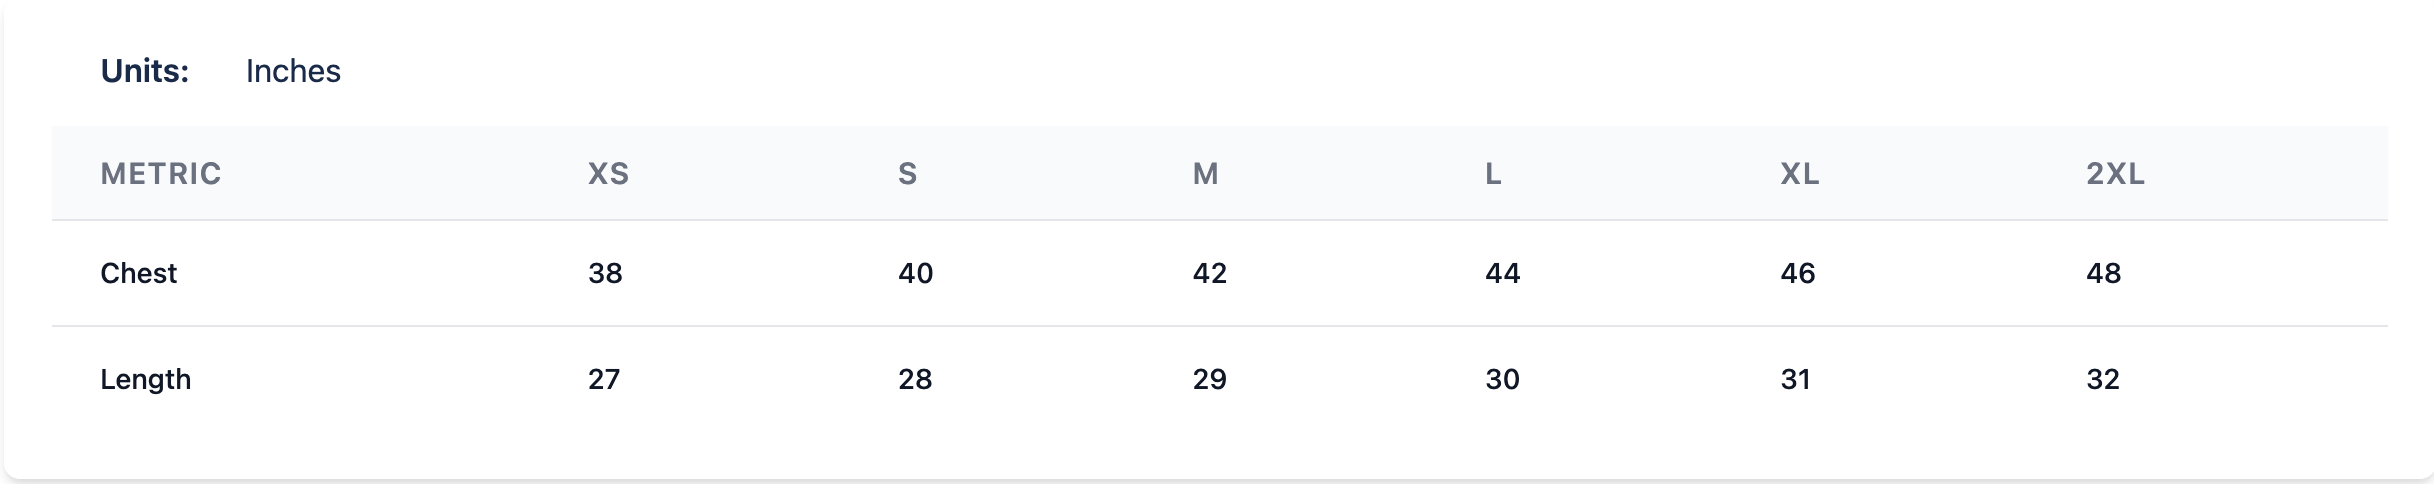Select the Length row label
The height and width of the screenshot is (484, 2434).
click(145, 379)
